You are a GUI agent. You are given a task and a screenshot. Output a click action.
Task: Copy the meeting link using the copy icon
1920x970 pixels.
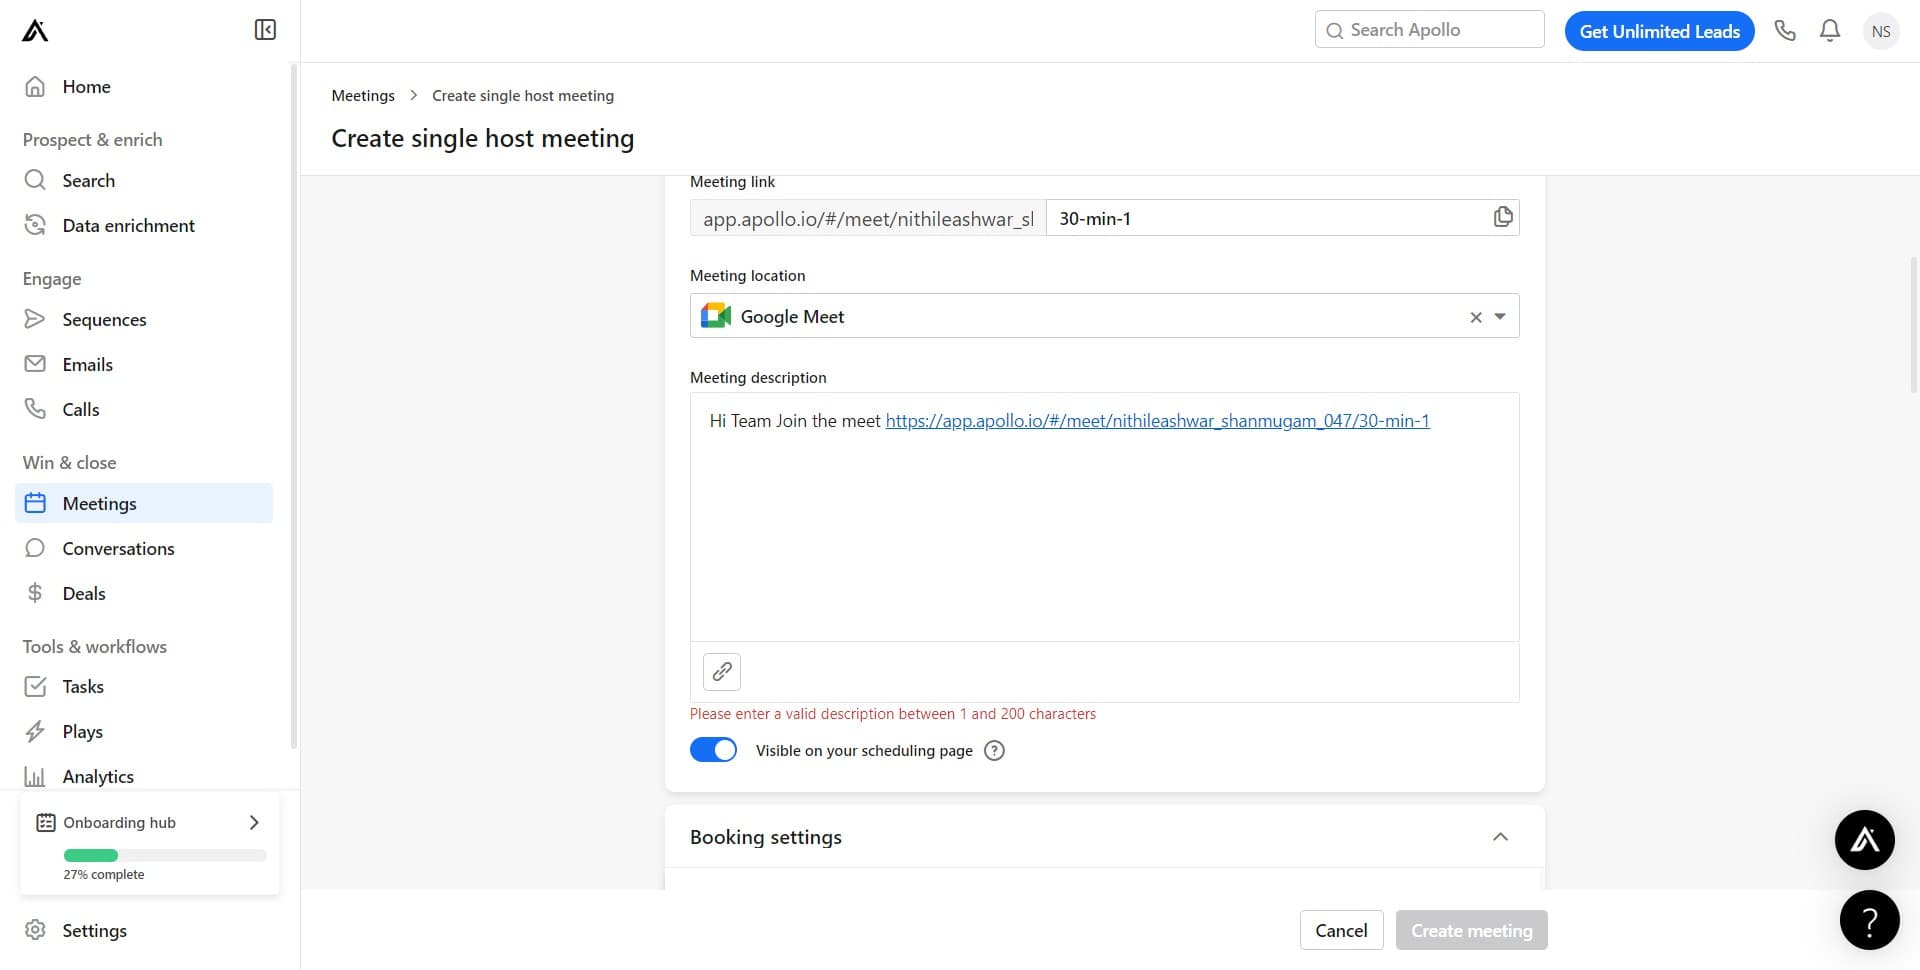click(x=1502, y=217)
